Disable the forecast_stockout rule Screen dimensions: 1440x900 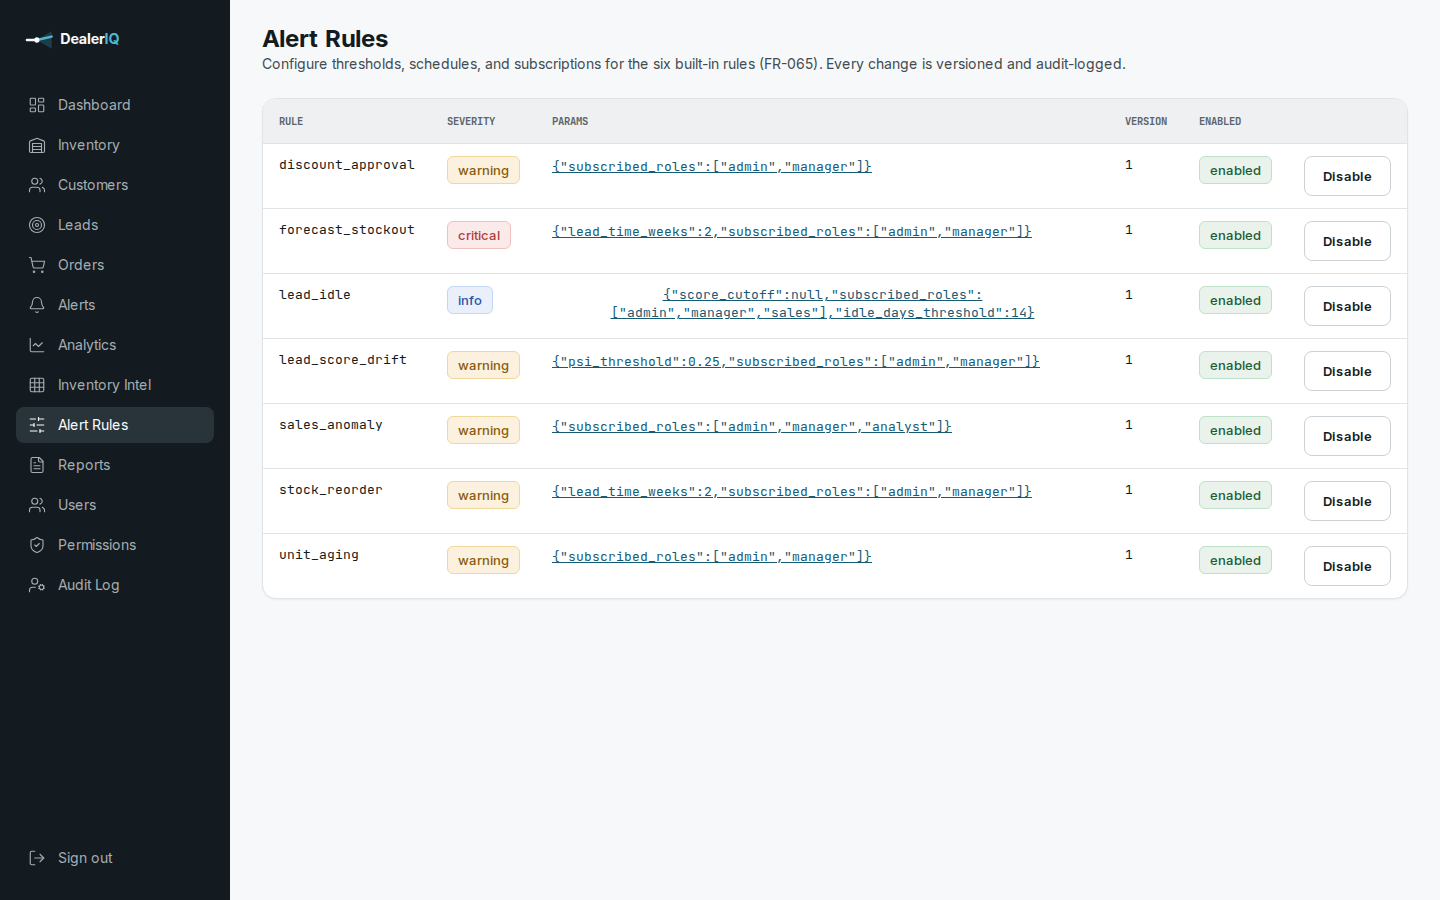click(1347, 241)
